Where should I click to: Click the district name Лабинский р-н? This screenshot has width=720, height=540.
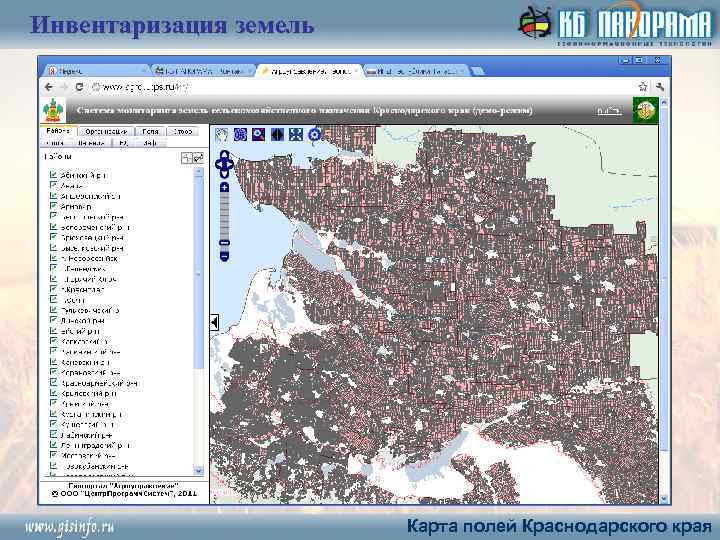click(86, 435)
